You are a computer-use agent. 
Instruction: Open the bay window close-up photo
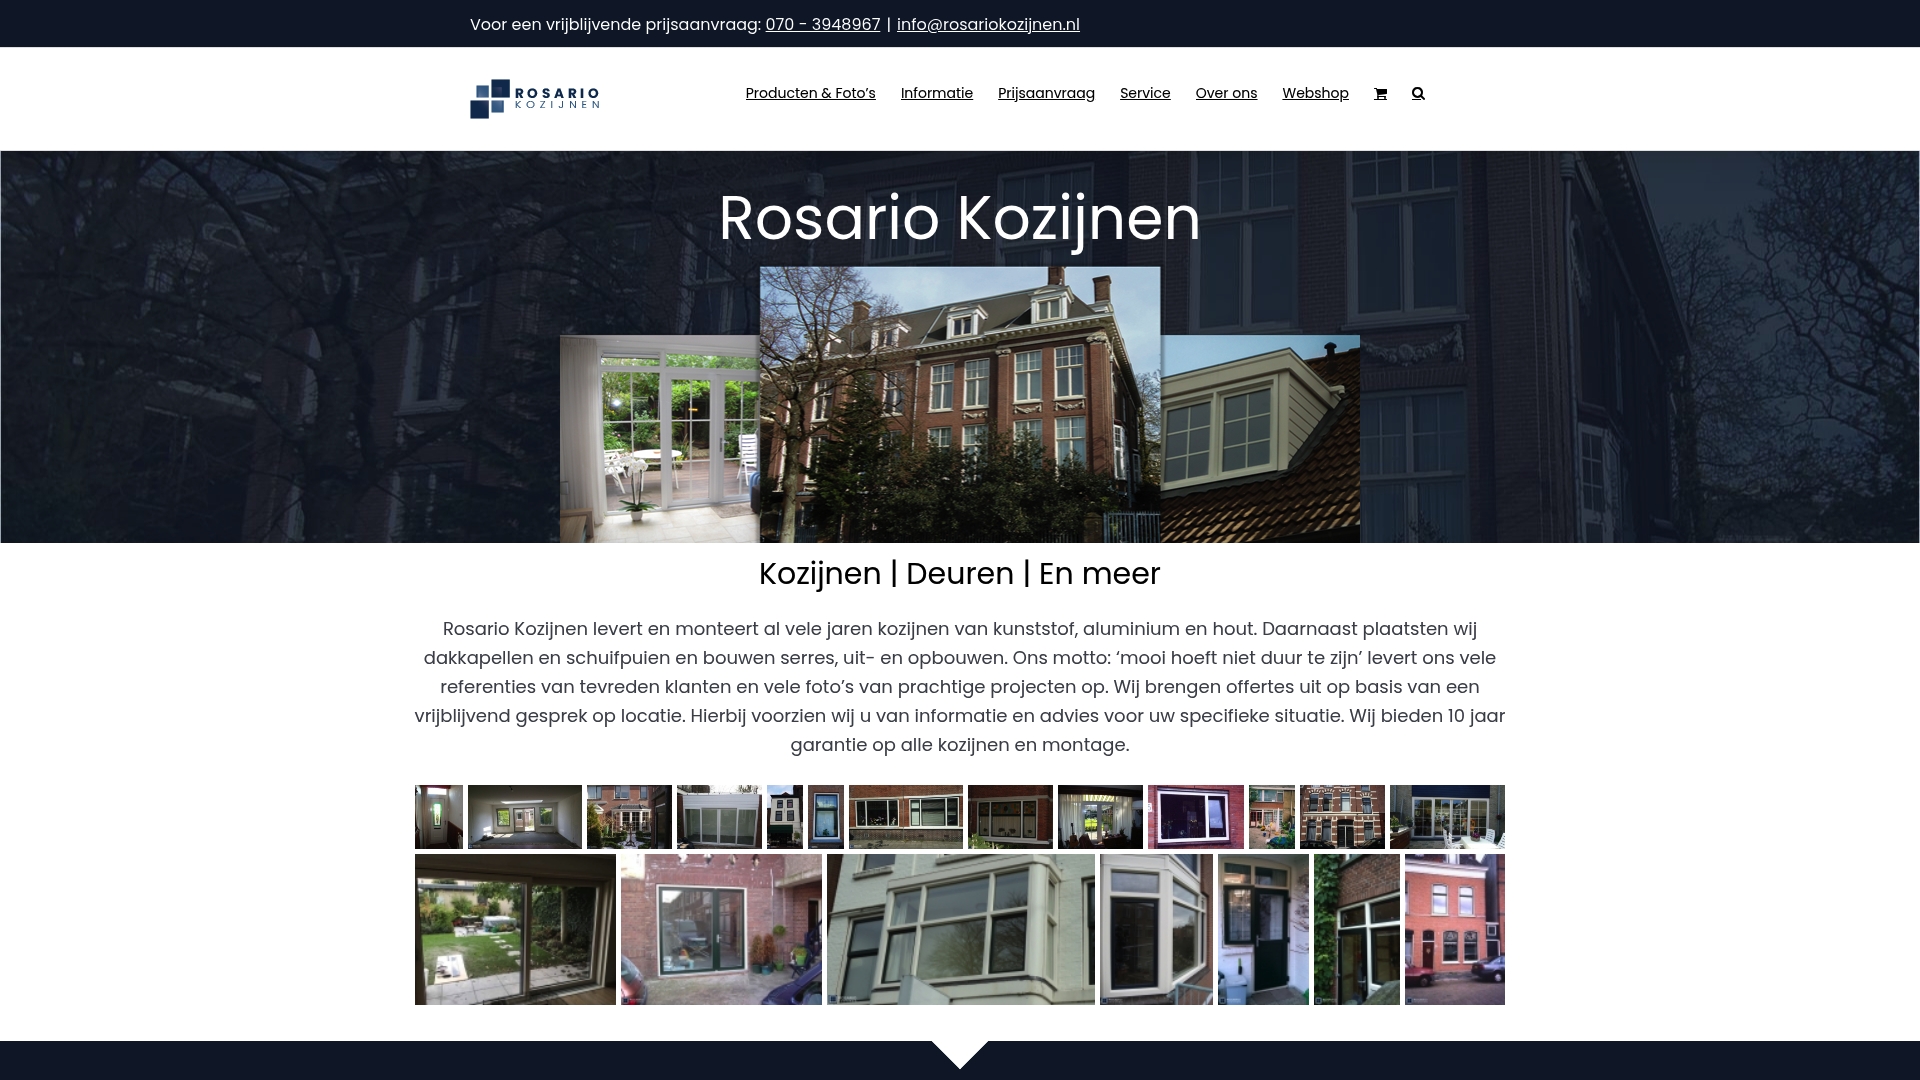960,929
